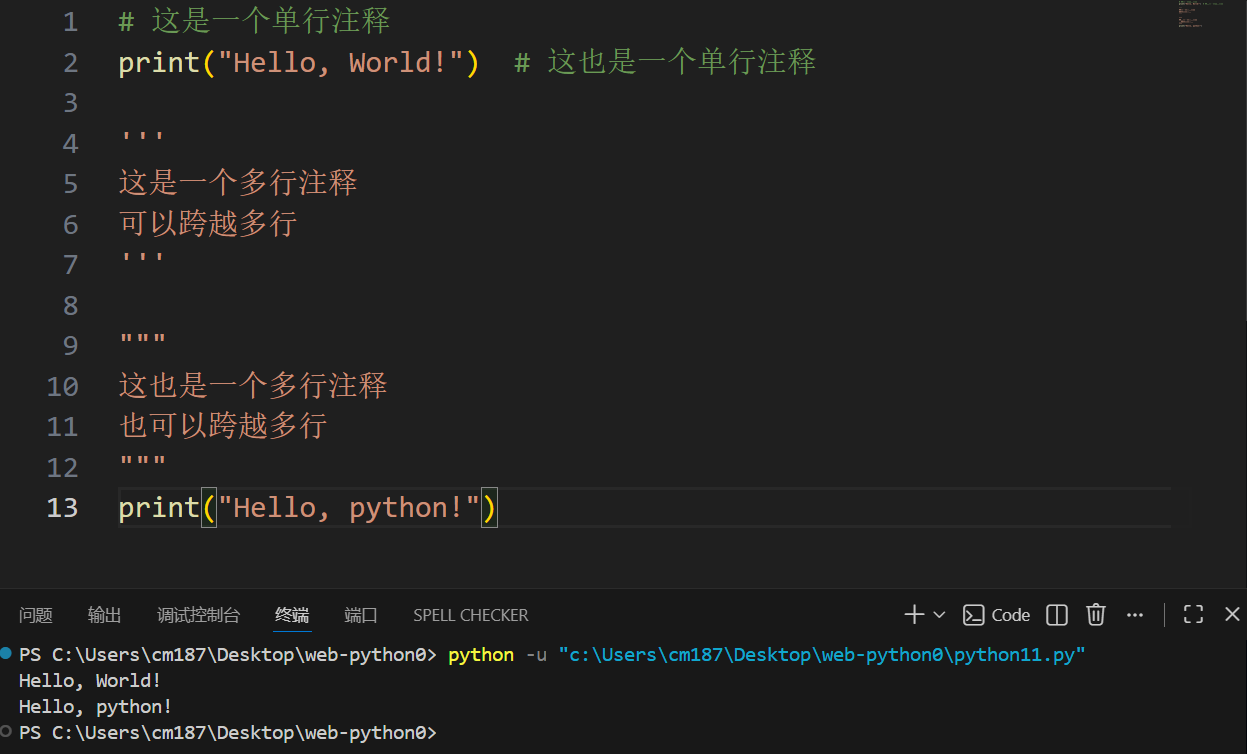Click line number 13 in the editor gutter
Screen dimensions: 1247x754
tap(61, 507)
